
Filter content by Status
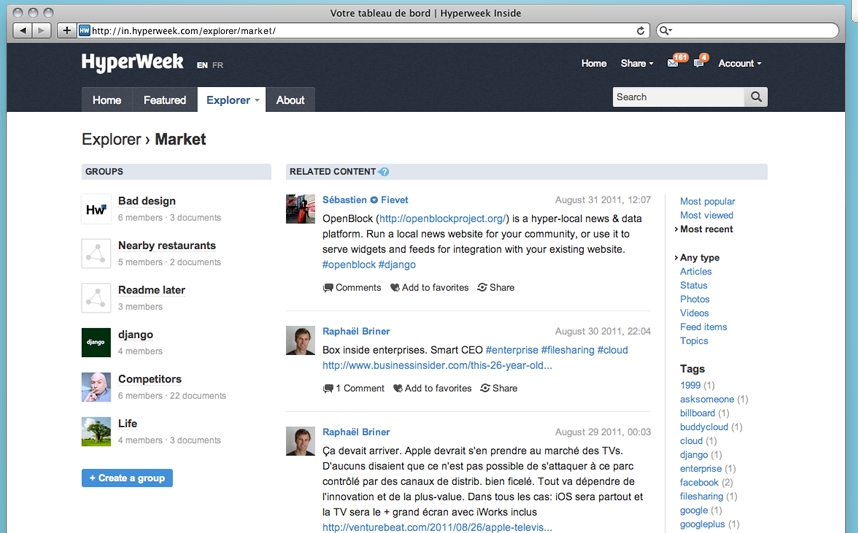(694, 286)
